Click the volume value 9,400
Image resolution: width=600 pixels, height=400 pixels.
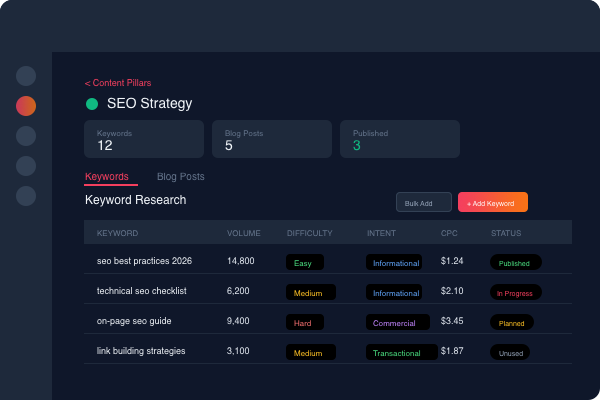(238, 321)
